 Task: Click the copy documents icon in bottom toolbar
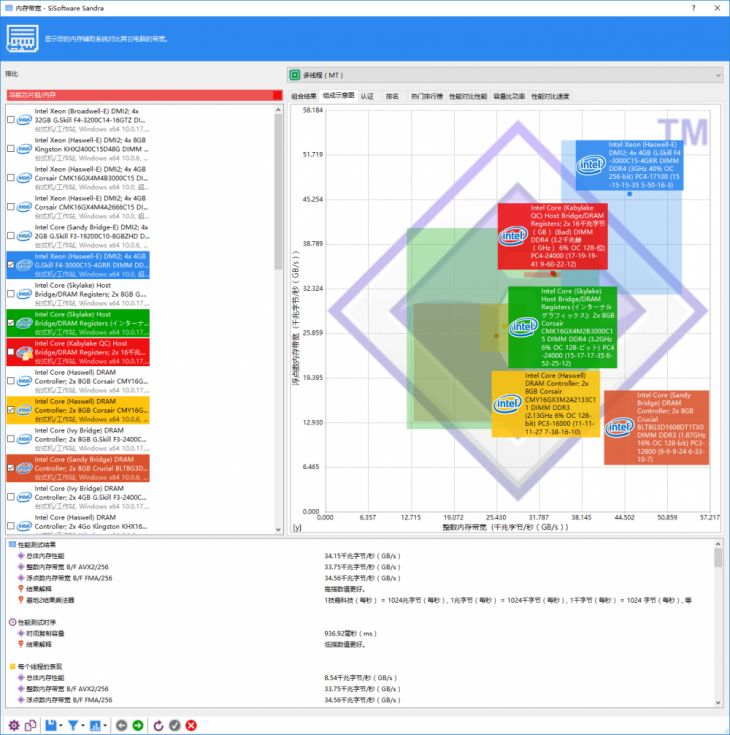point(30,725)
